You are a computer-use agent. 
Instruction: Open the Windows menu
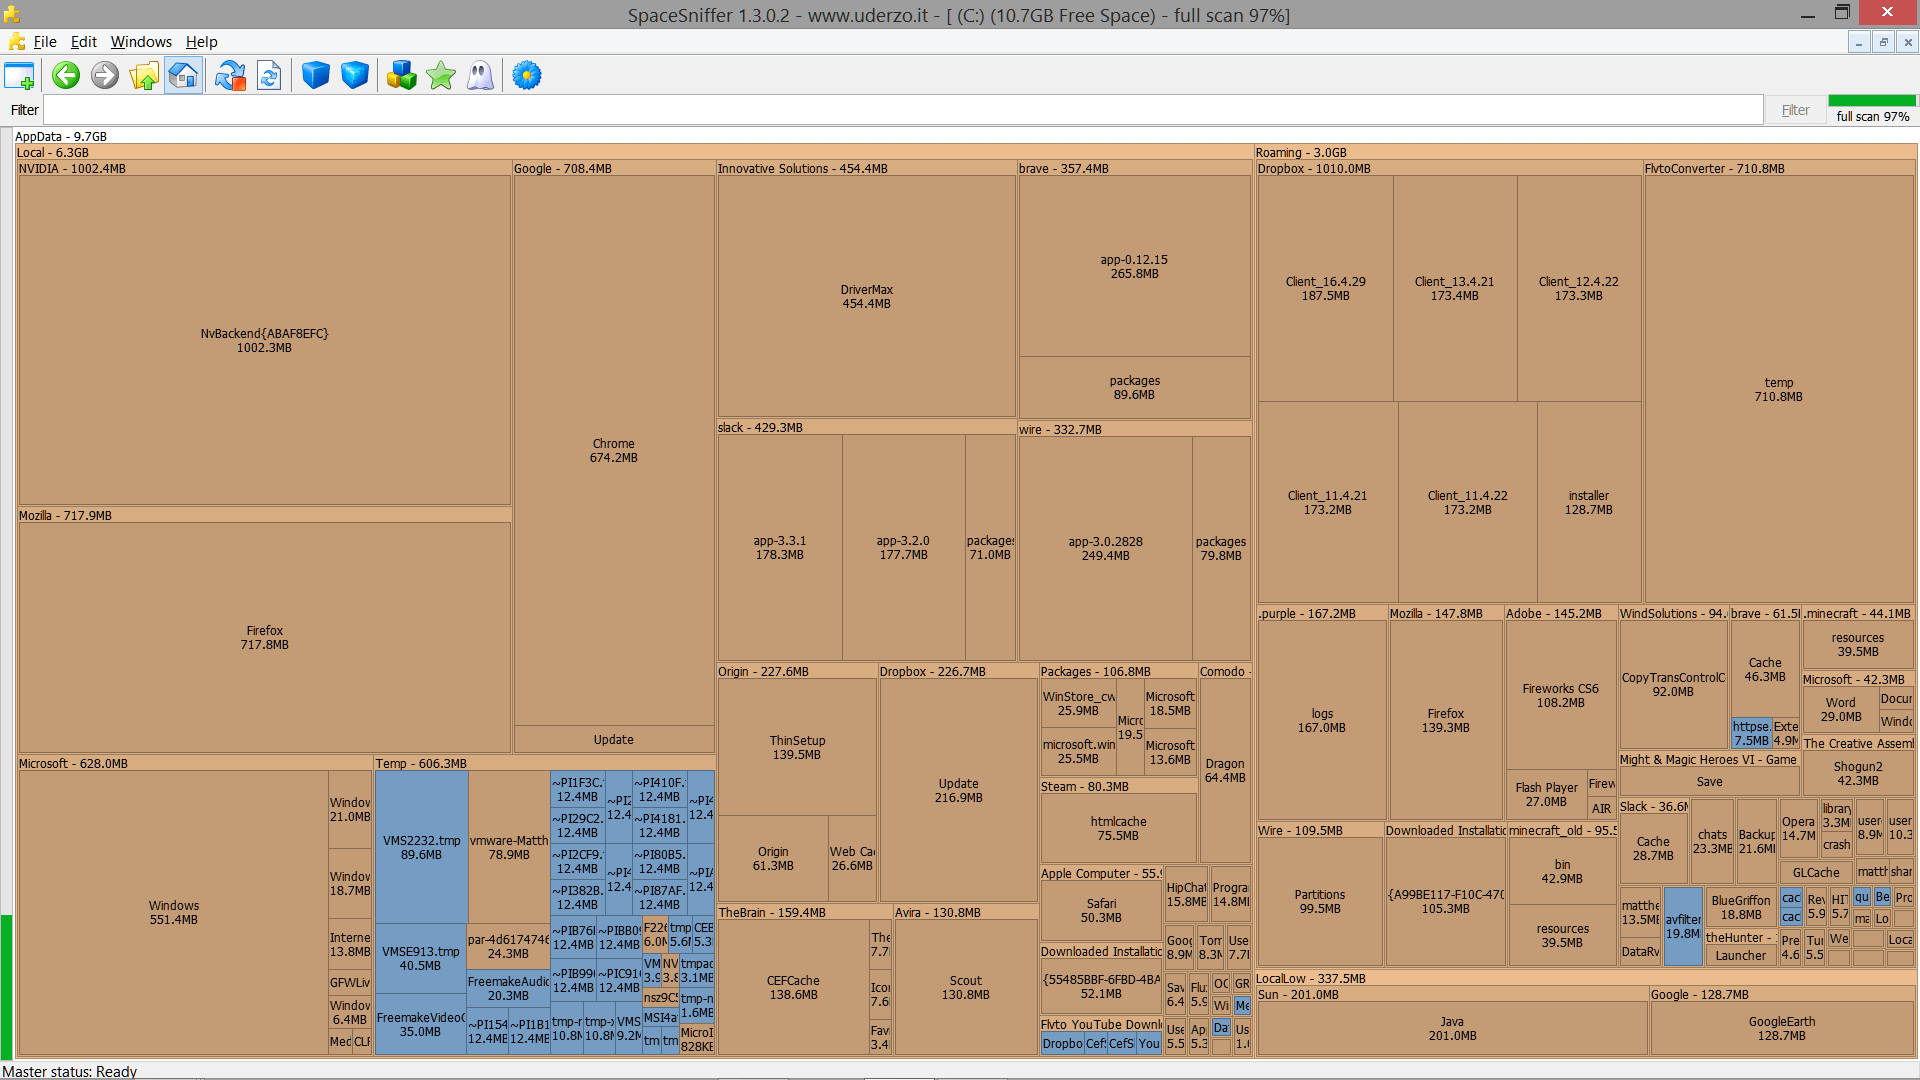coord(141,42)
